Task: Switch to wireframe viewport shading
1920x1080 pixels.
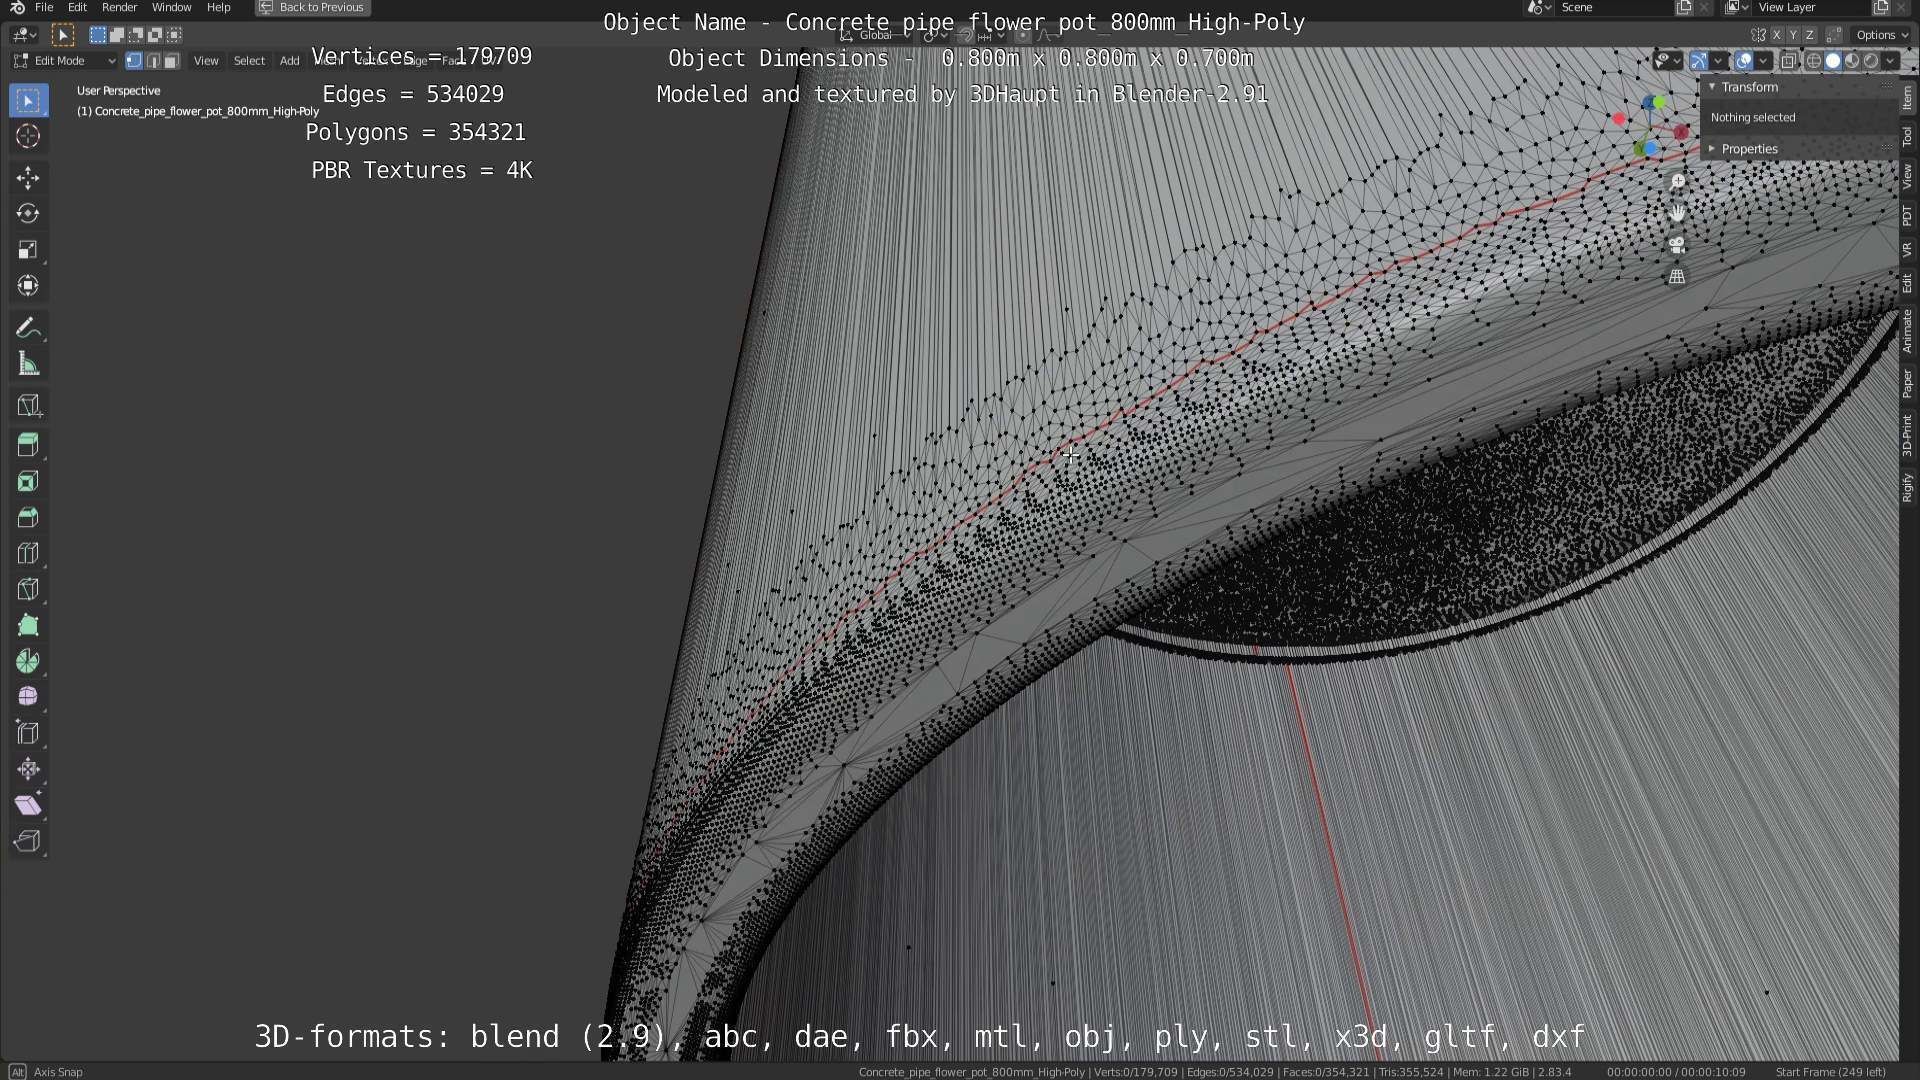Action: (x=1813, y=61)
